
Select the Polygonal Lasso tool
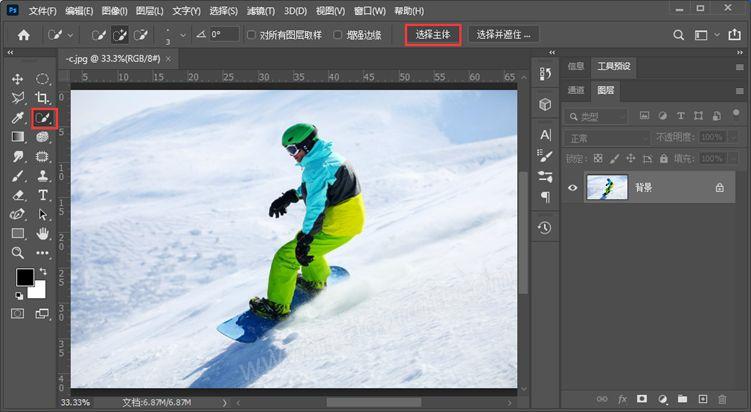[x=18, y=98]
